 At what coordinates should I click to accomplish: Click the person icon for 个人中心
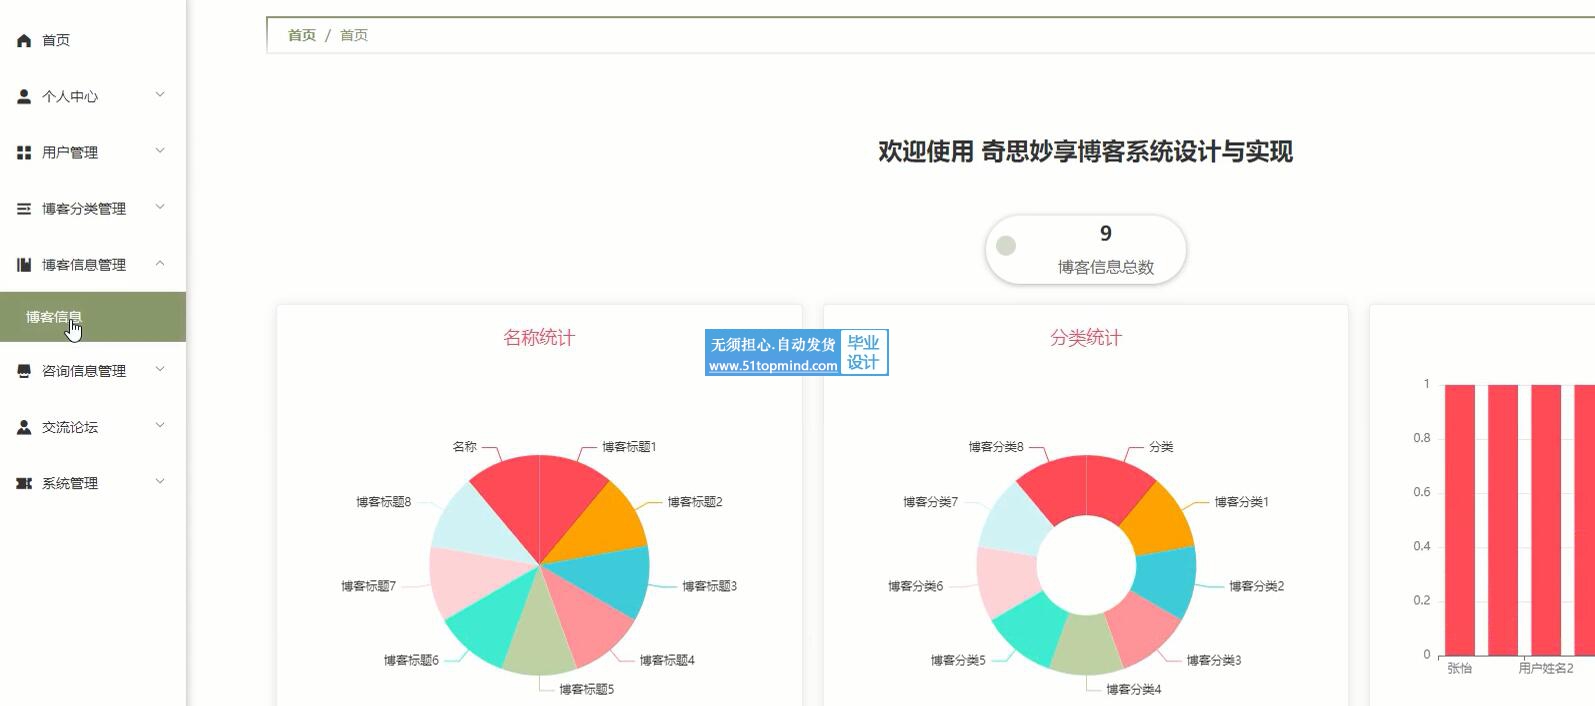(24, 96)
